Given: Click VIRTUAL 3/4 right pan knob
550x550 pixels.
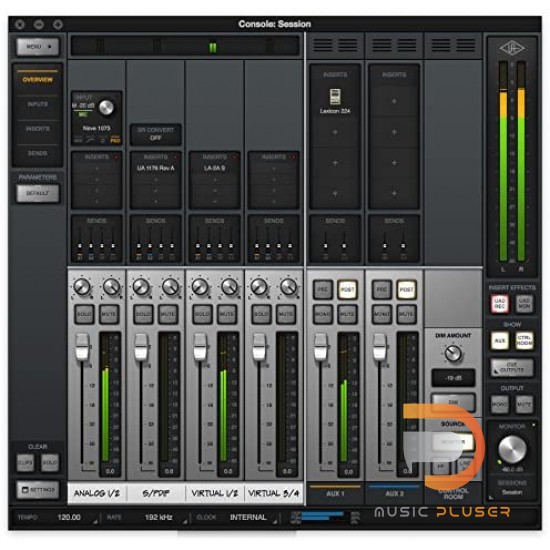Looking at the screenshot, I should (x=288, y=287).
